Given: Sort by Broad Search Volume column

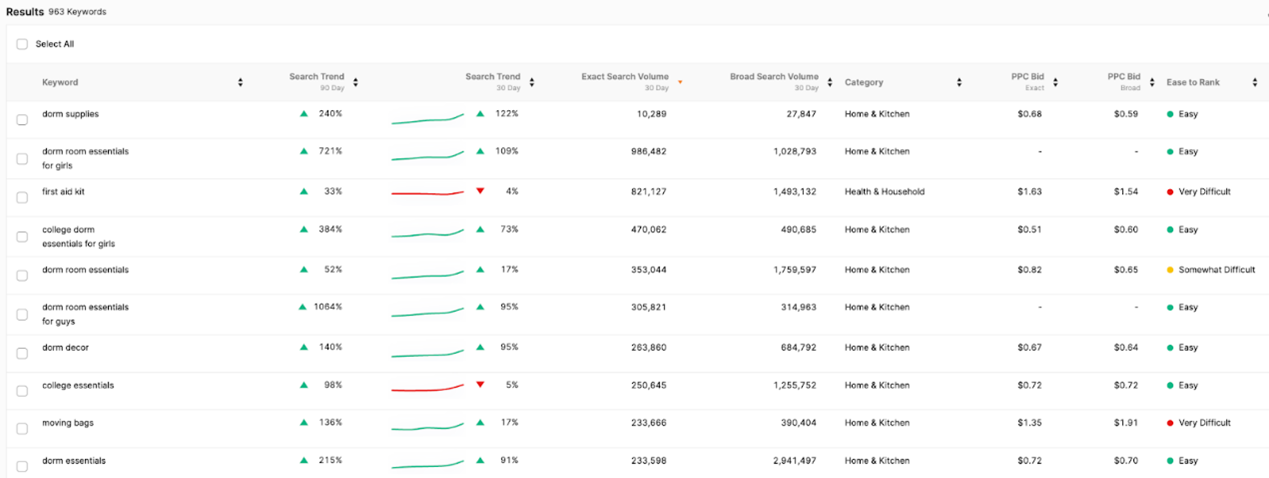Looking at the screenshot, I should [828, 82].
